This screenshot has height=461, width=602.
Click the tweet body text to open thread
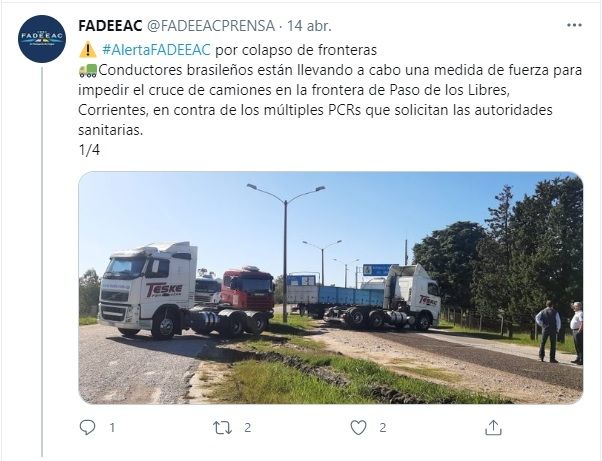click(330, 100)
